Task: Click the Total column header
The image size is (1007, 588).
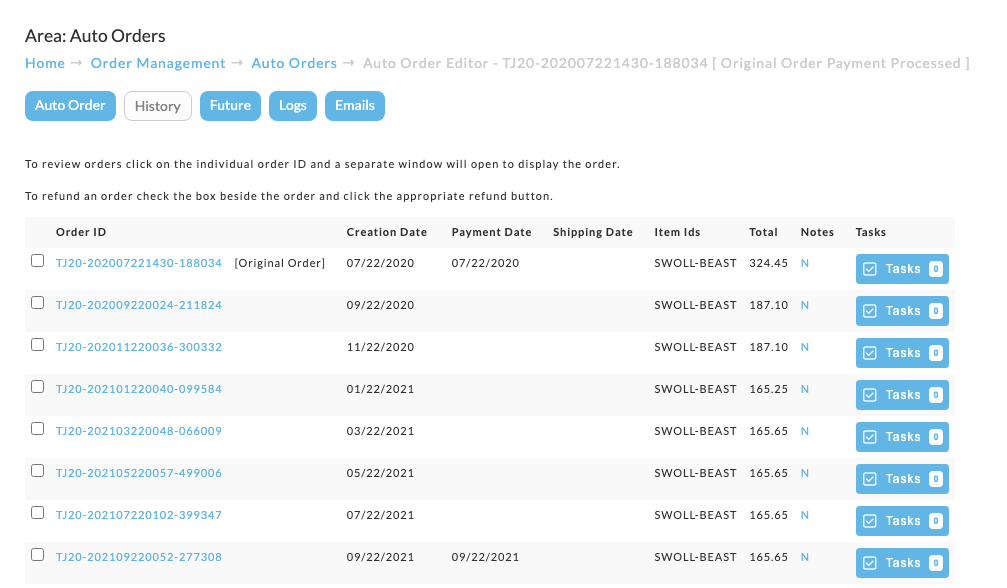Action: pos(763,232)
